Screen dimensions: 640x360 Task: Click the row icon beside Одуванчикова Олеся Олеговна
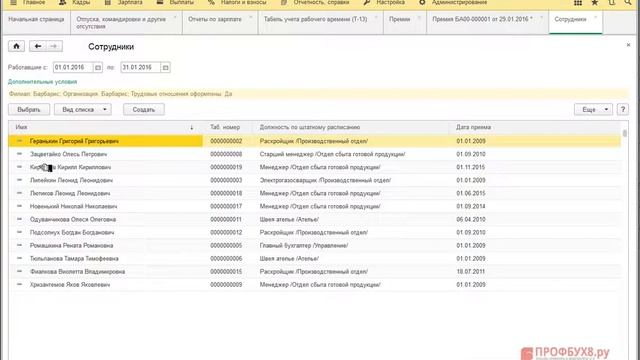[19, 219]
